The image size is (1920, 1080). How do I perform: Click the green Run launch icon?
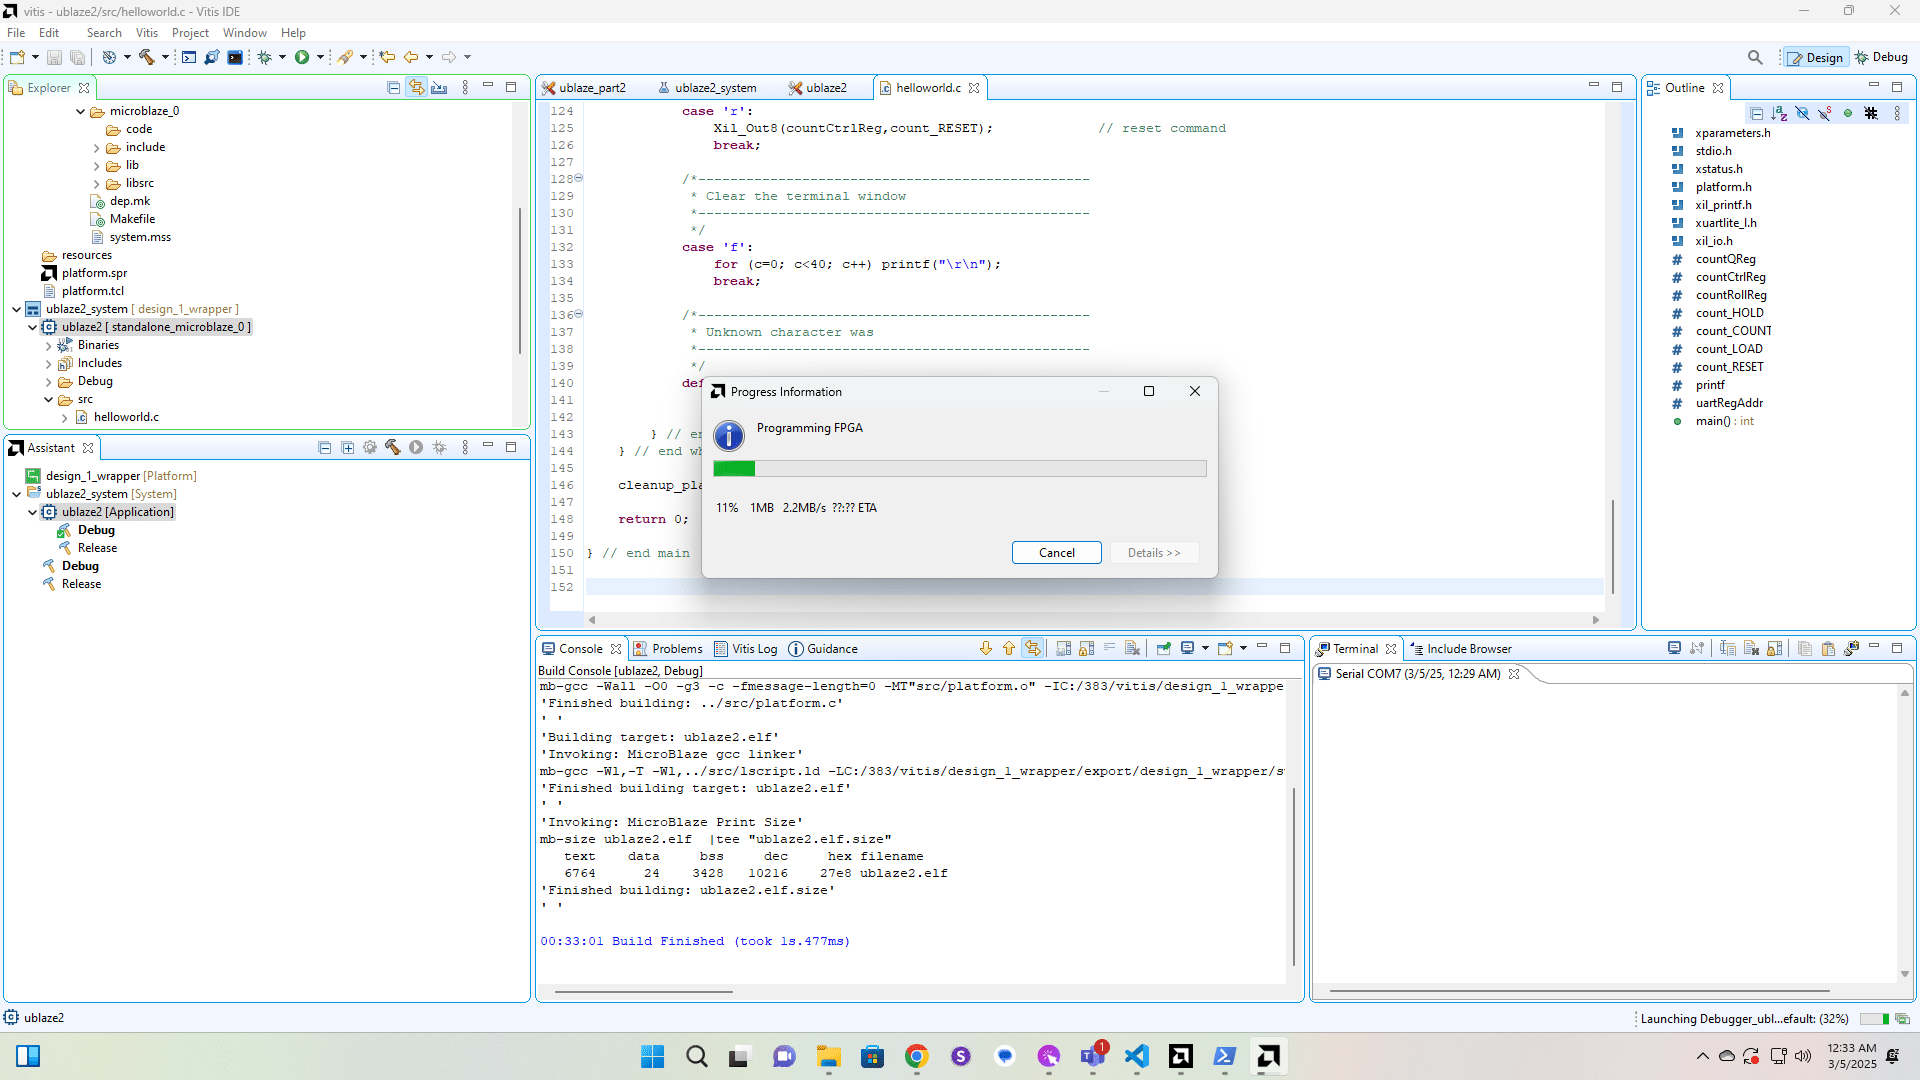[301, 57]
